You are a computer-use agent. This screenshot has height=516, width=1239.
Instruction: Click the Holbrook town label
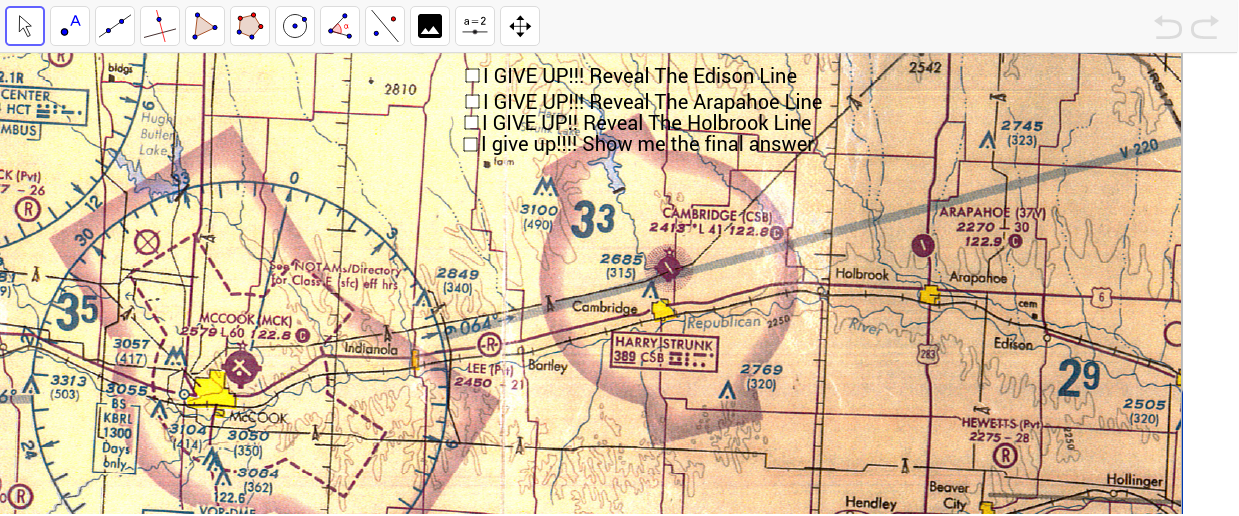pyautogui.click(x=862, y=274)
